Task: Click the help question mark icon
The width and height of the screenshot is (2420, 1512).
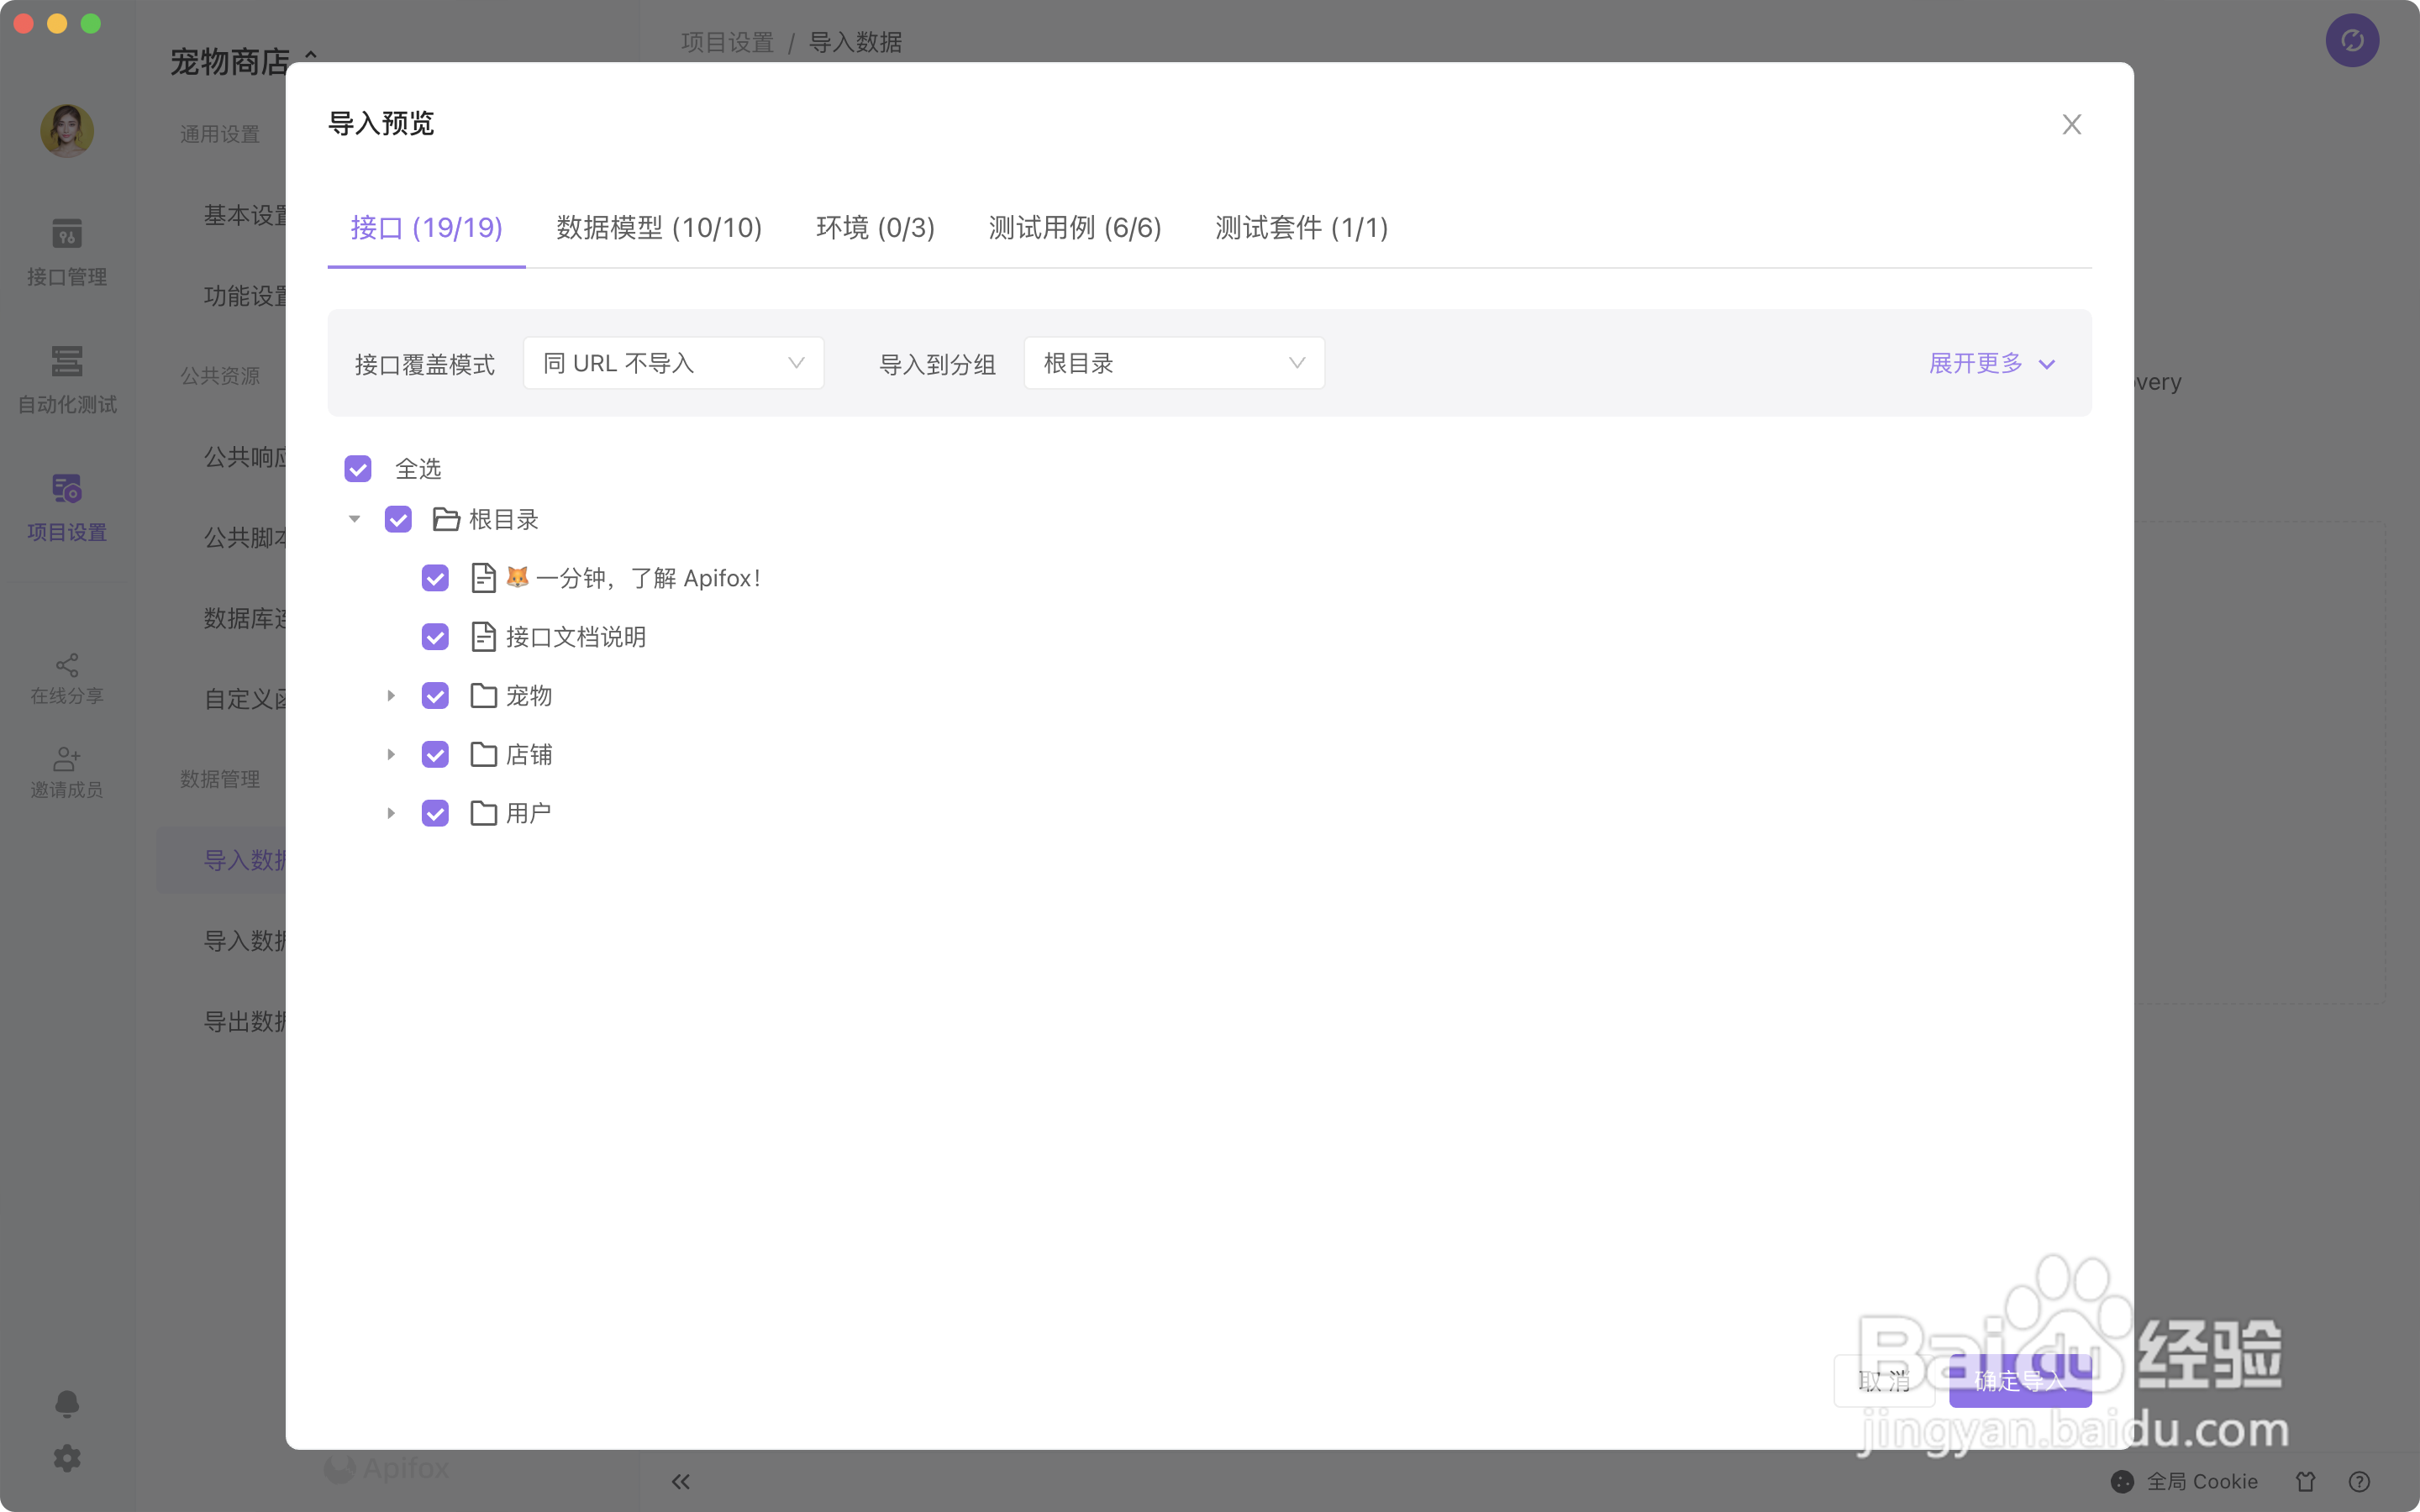Action: 2359,1481
